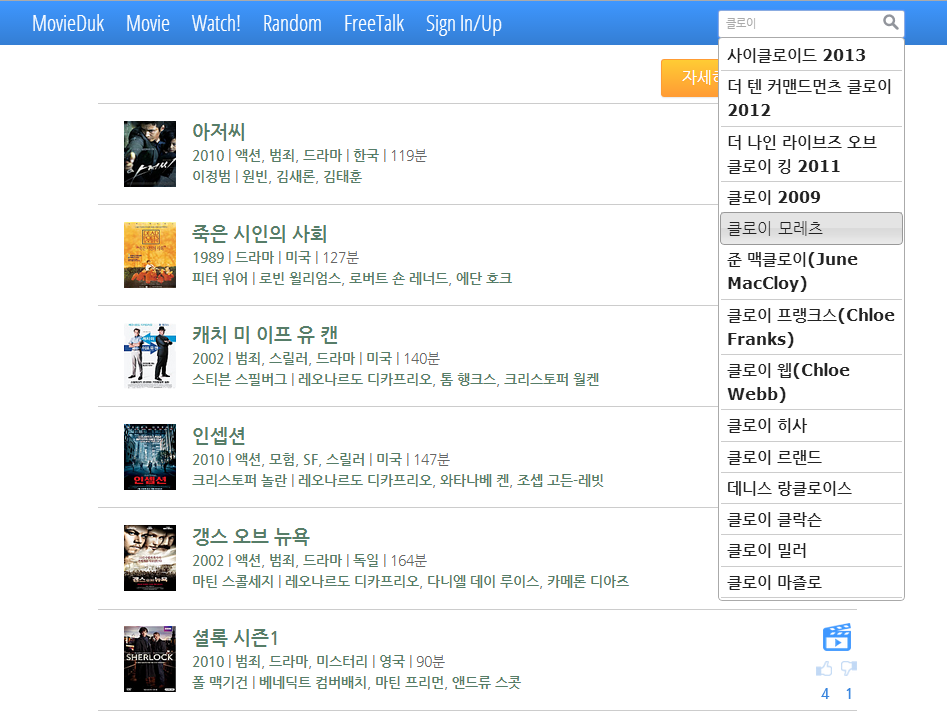Click Sign In/Up in the navigation bar

[463, 22]
